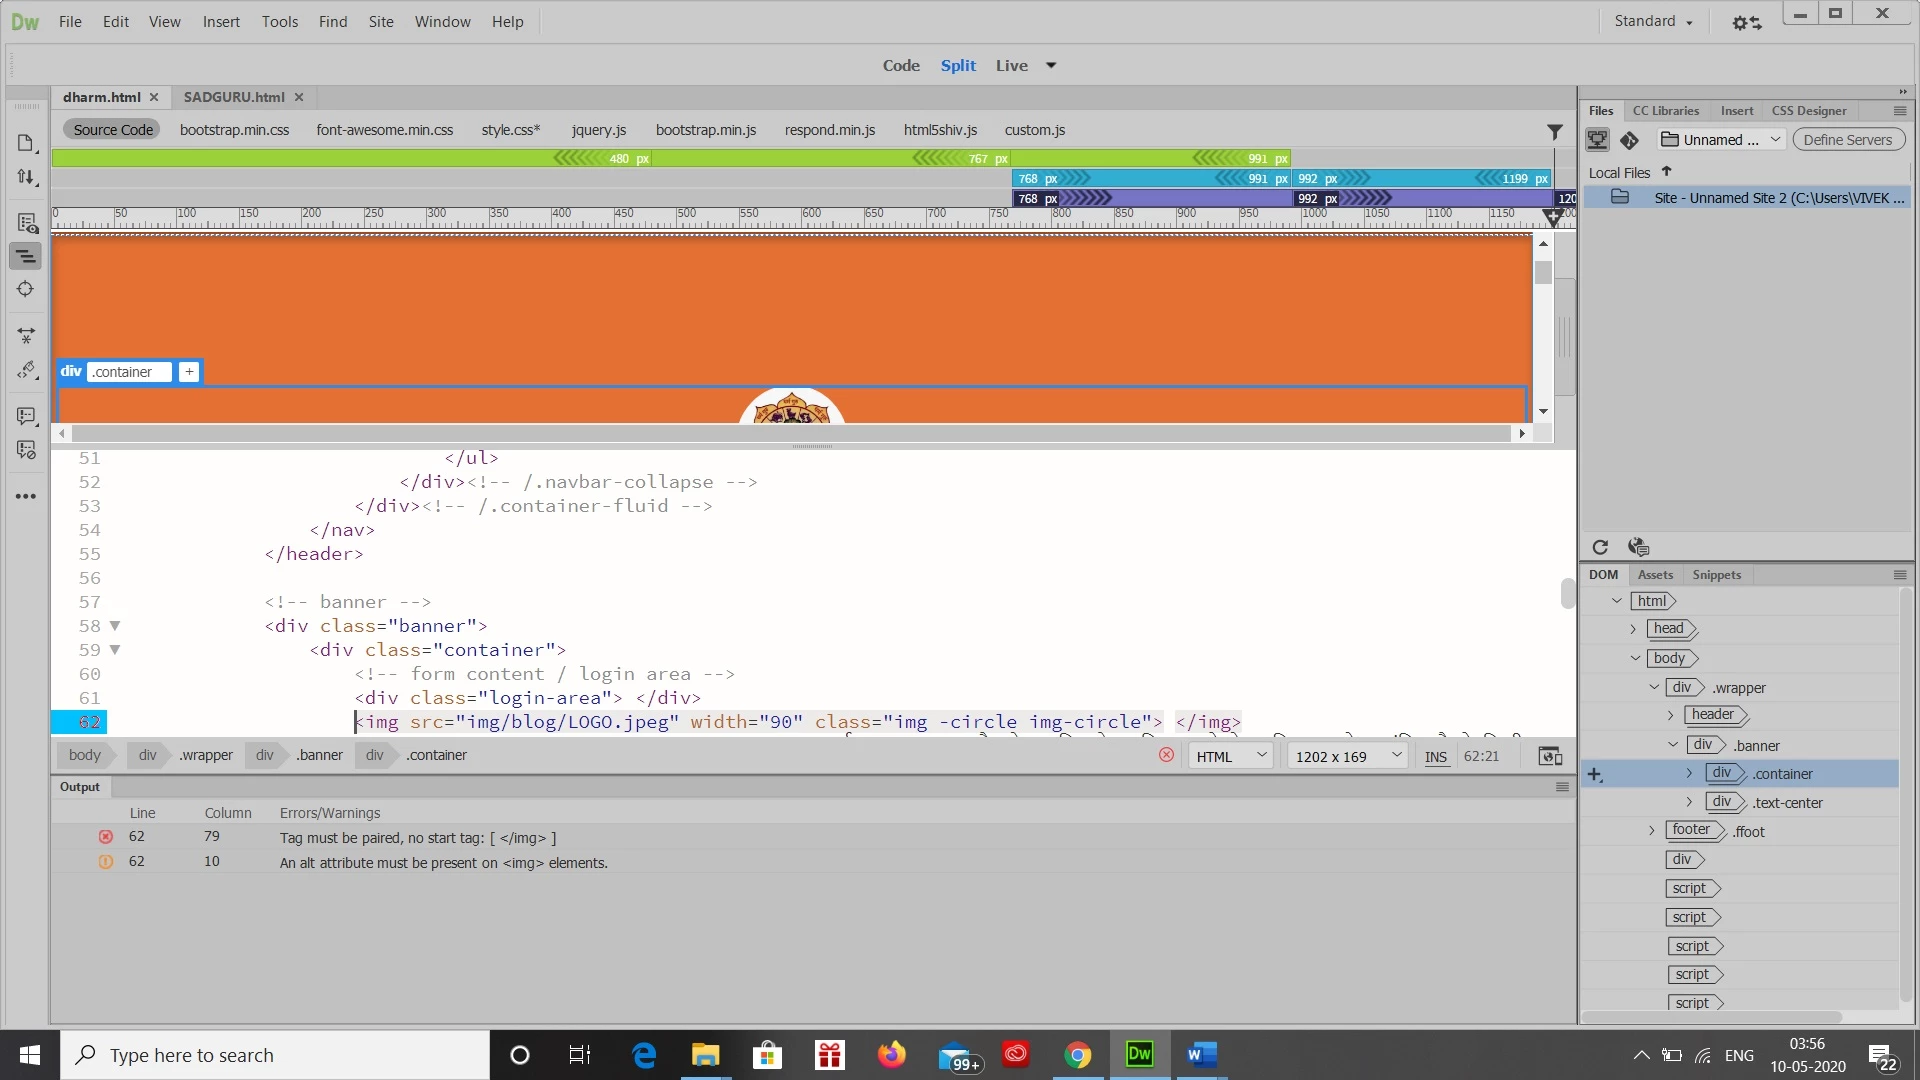This screenshot has width=1920, height=1080.
Task: Click the Open Documents icon in left toolbar
Action: point(26,143)
